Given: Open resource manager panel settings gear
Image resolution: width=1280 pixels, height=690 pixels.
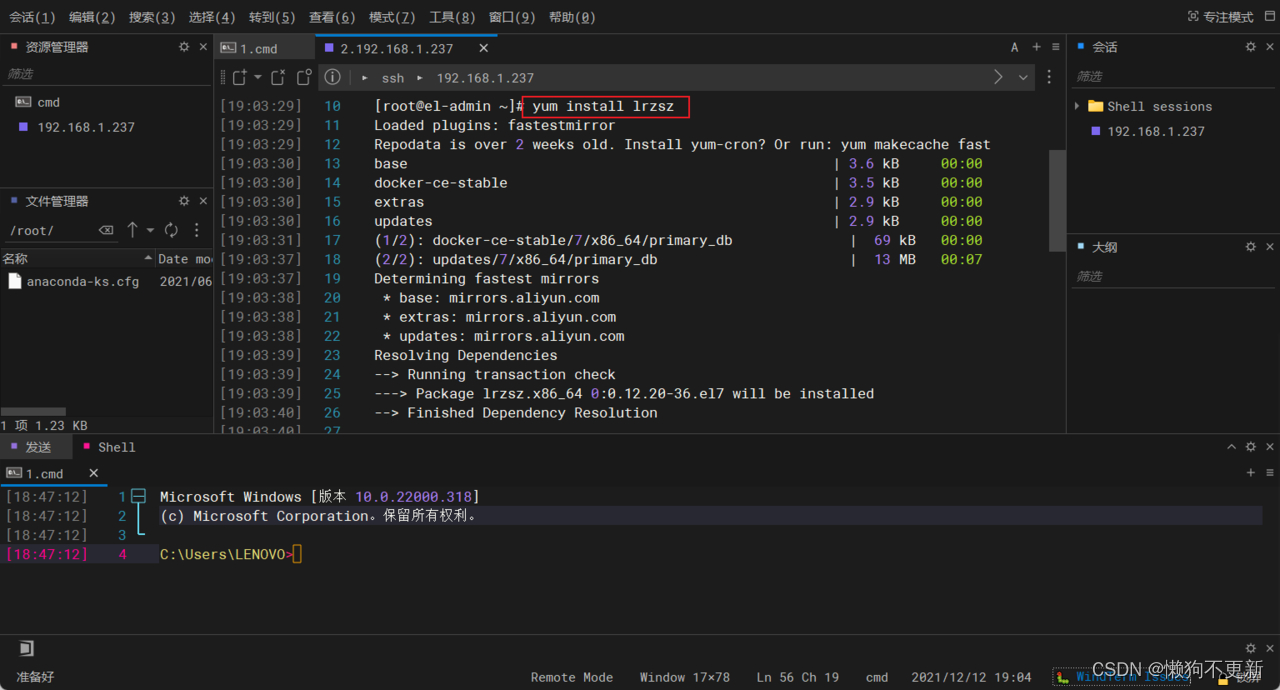Looking at the screenshot, I should click(184, 47).
